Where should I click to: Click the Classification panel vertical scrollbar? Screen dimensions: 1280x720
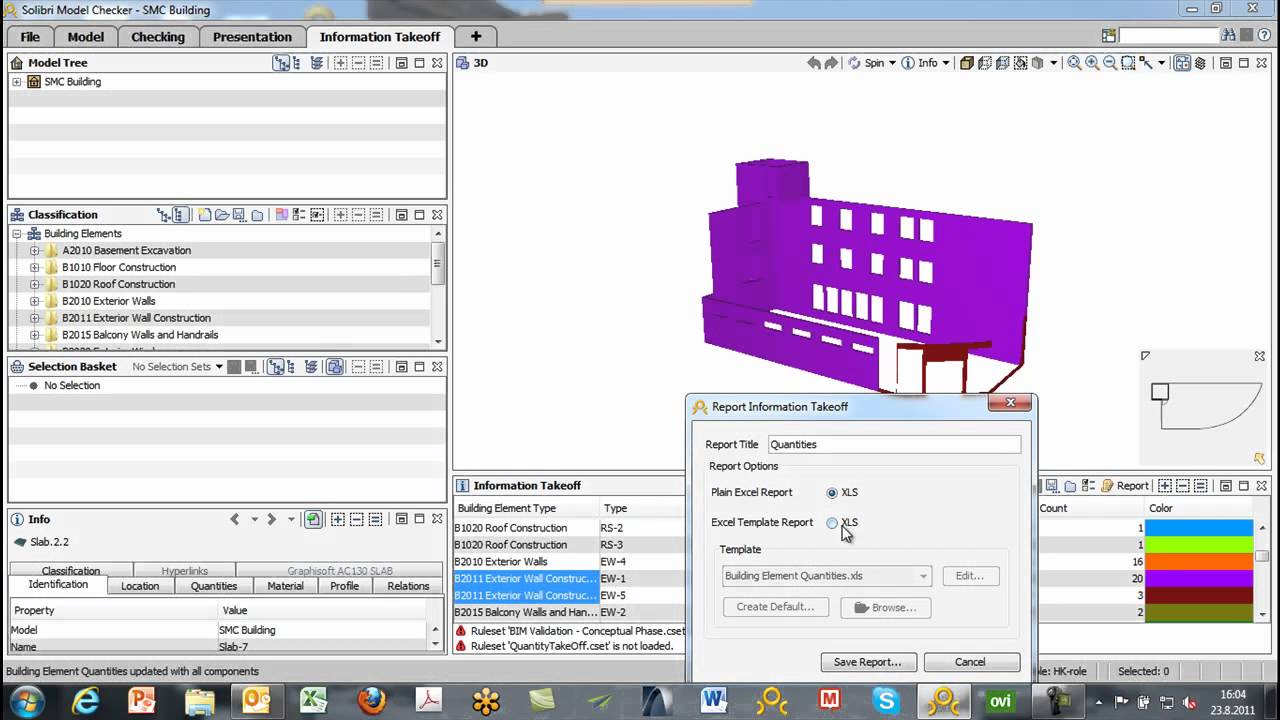tap(437, 287)
